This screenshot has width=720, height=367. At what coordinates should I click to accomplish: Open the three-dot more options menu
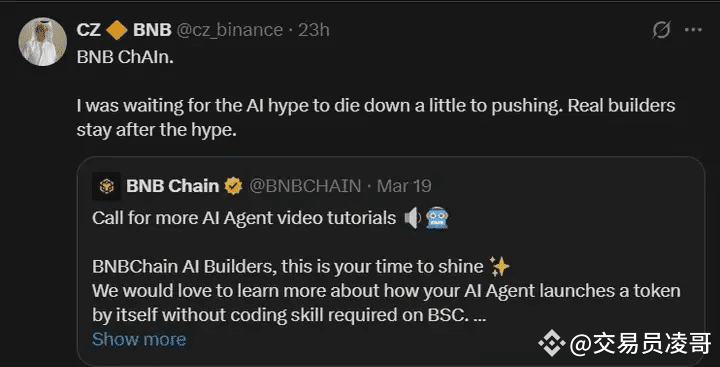693,30
